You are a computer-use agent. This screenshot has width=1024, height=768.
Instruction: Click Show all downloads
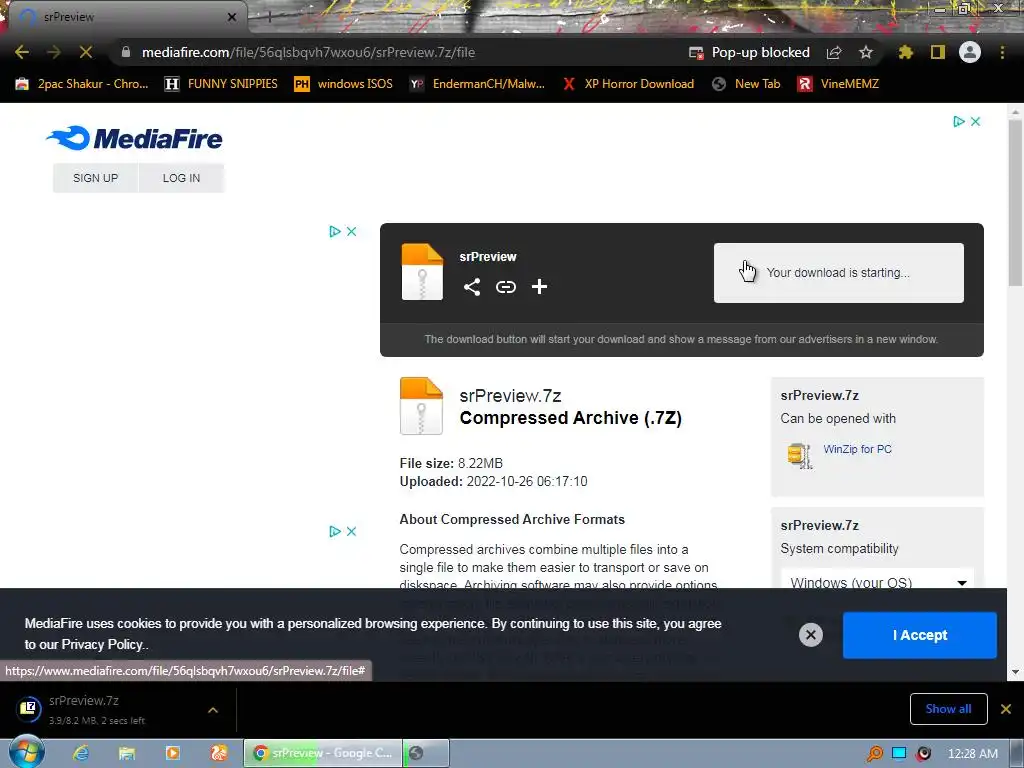(x=948, y=709)
